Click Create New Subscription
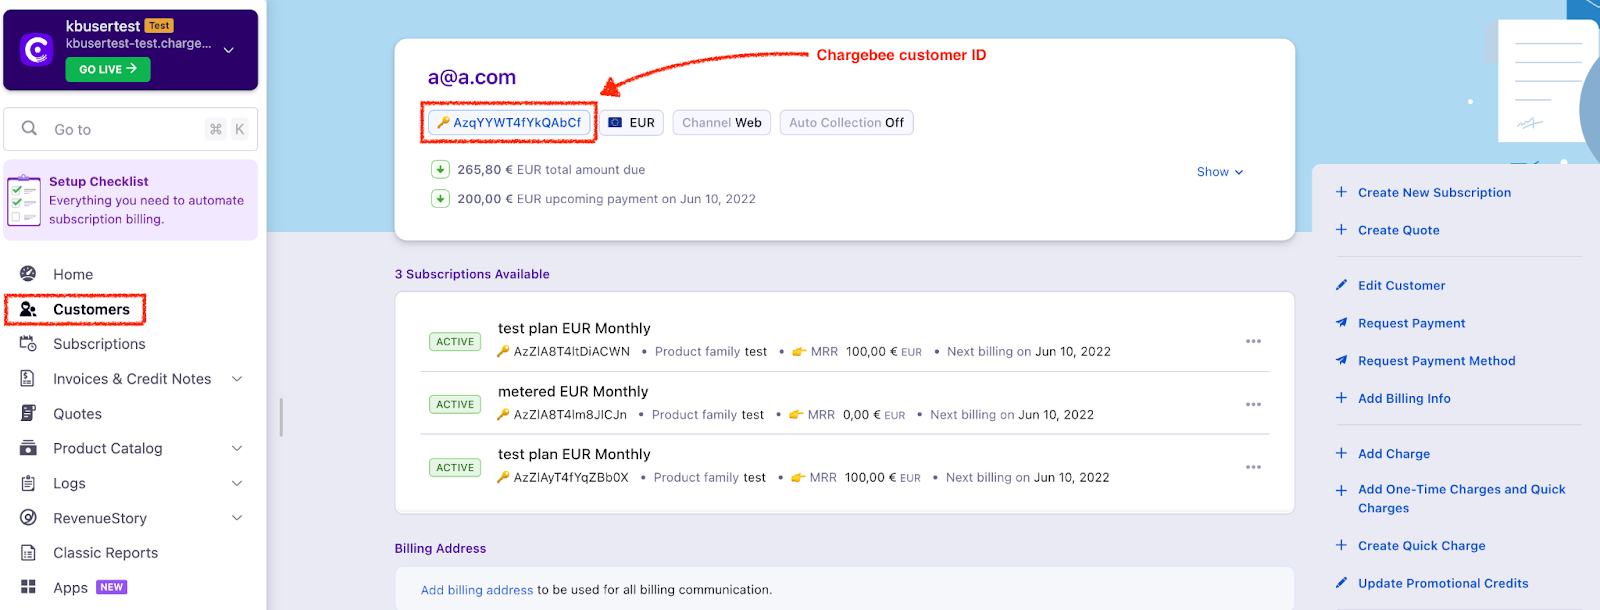The height and width of the screenshot is (610, 1600). coord(1433,193)
